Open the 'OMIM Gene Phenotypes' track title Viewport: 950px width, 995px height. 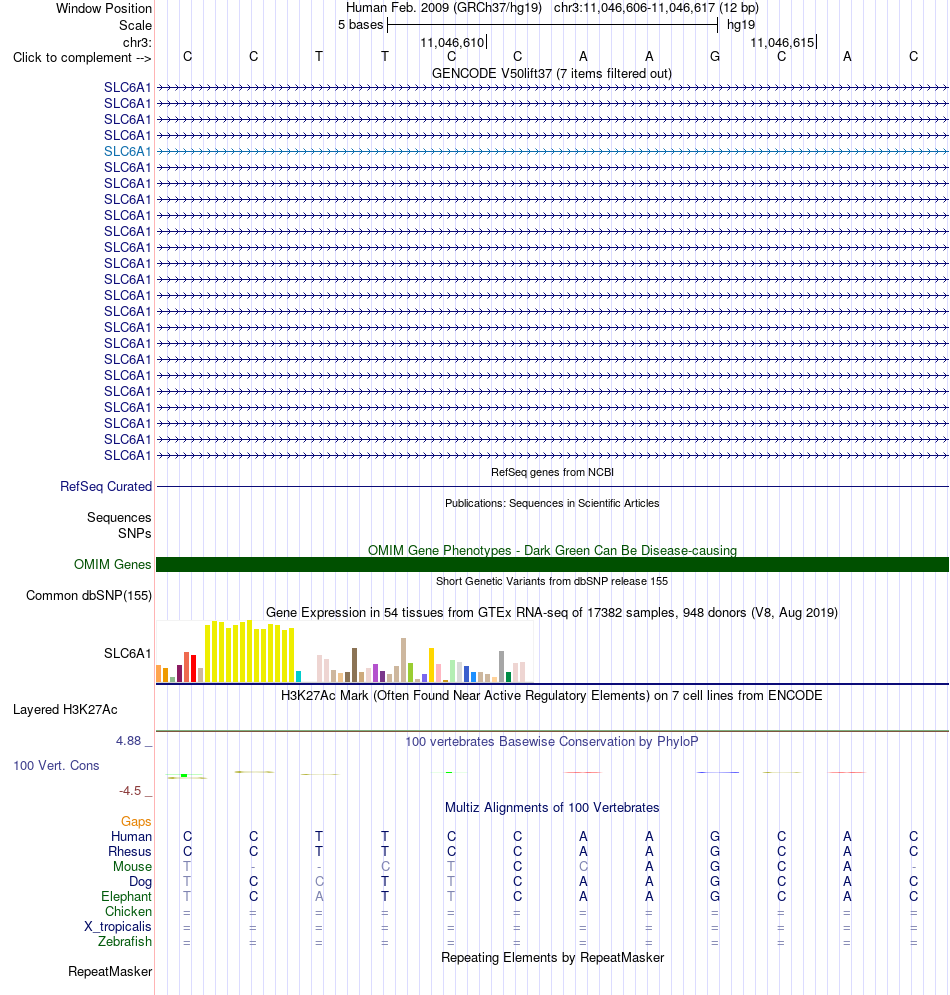[x=552, y=550]
